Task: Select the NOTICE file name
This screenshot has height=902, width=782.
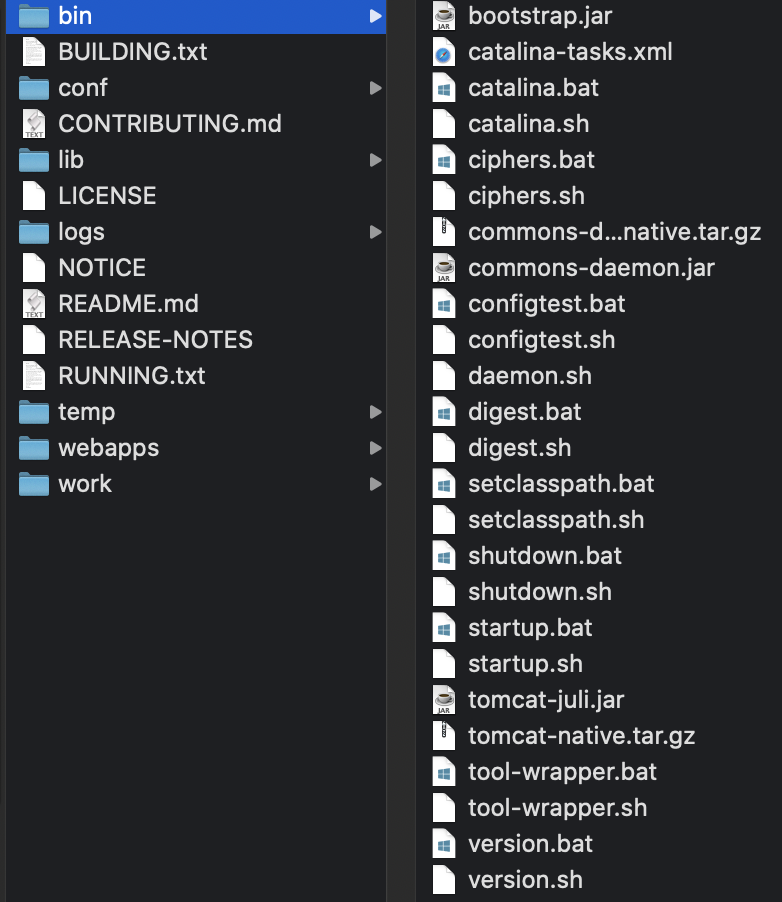Action: point(102,268)
